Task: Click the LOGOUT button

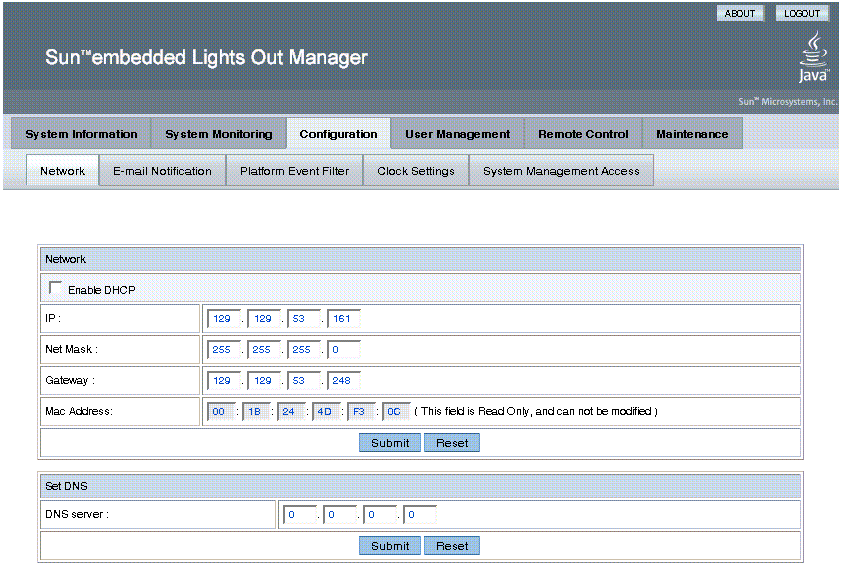Action: point(802,13)
